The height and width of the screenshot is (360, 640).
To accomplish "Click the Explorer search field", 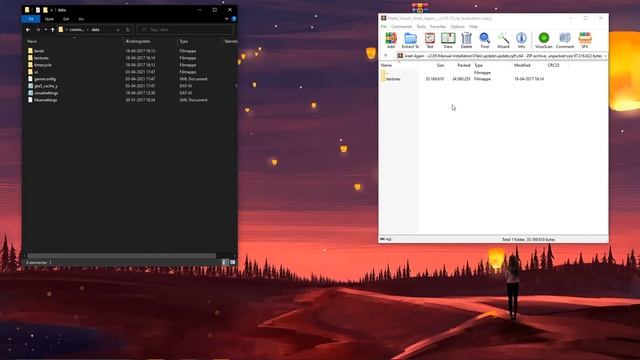I will point(186,30).
